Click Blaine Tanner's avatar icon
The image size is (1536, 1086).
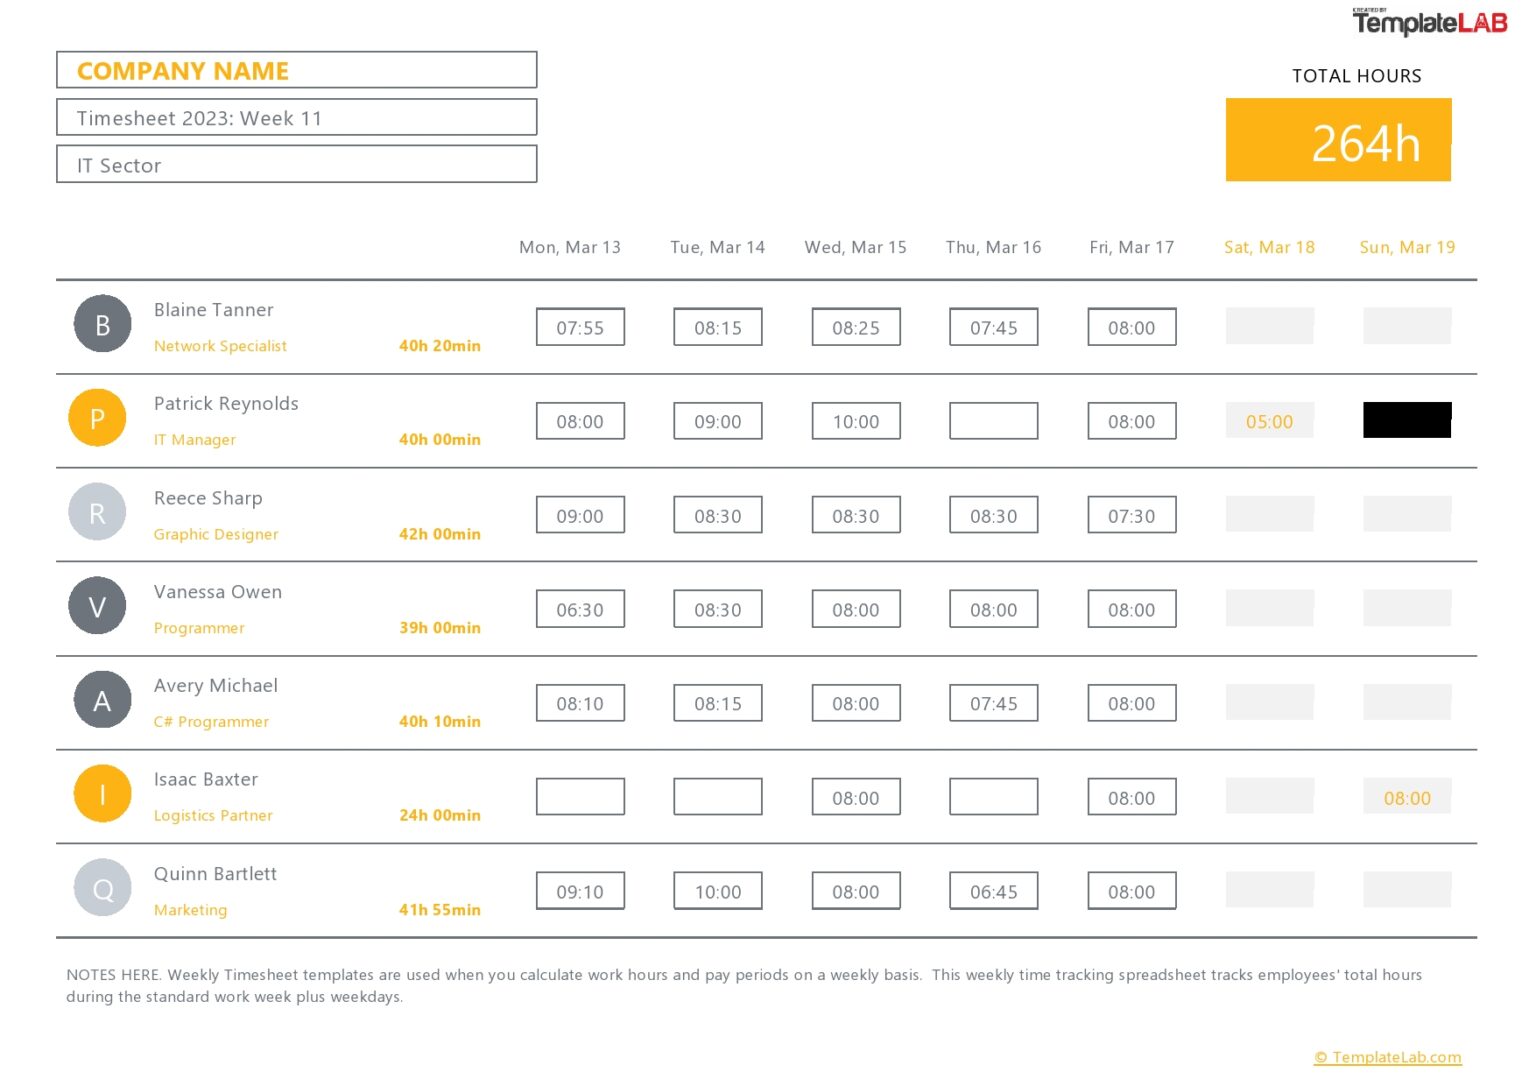(102, 324)
